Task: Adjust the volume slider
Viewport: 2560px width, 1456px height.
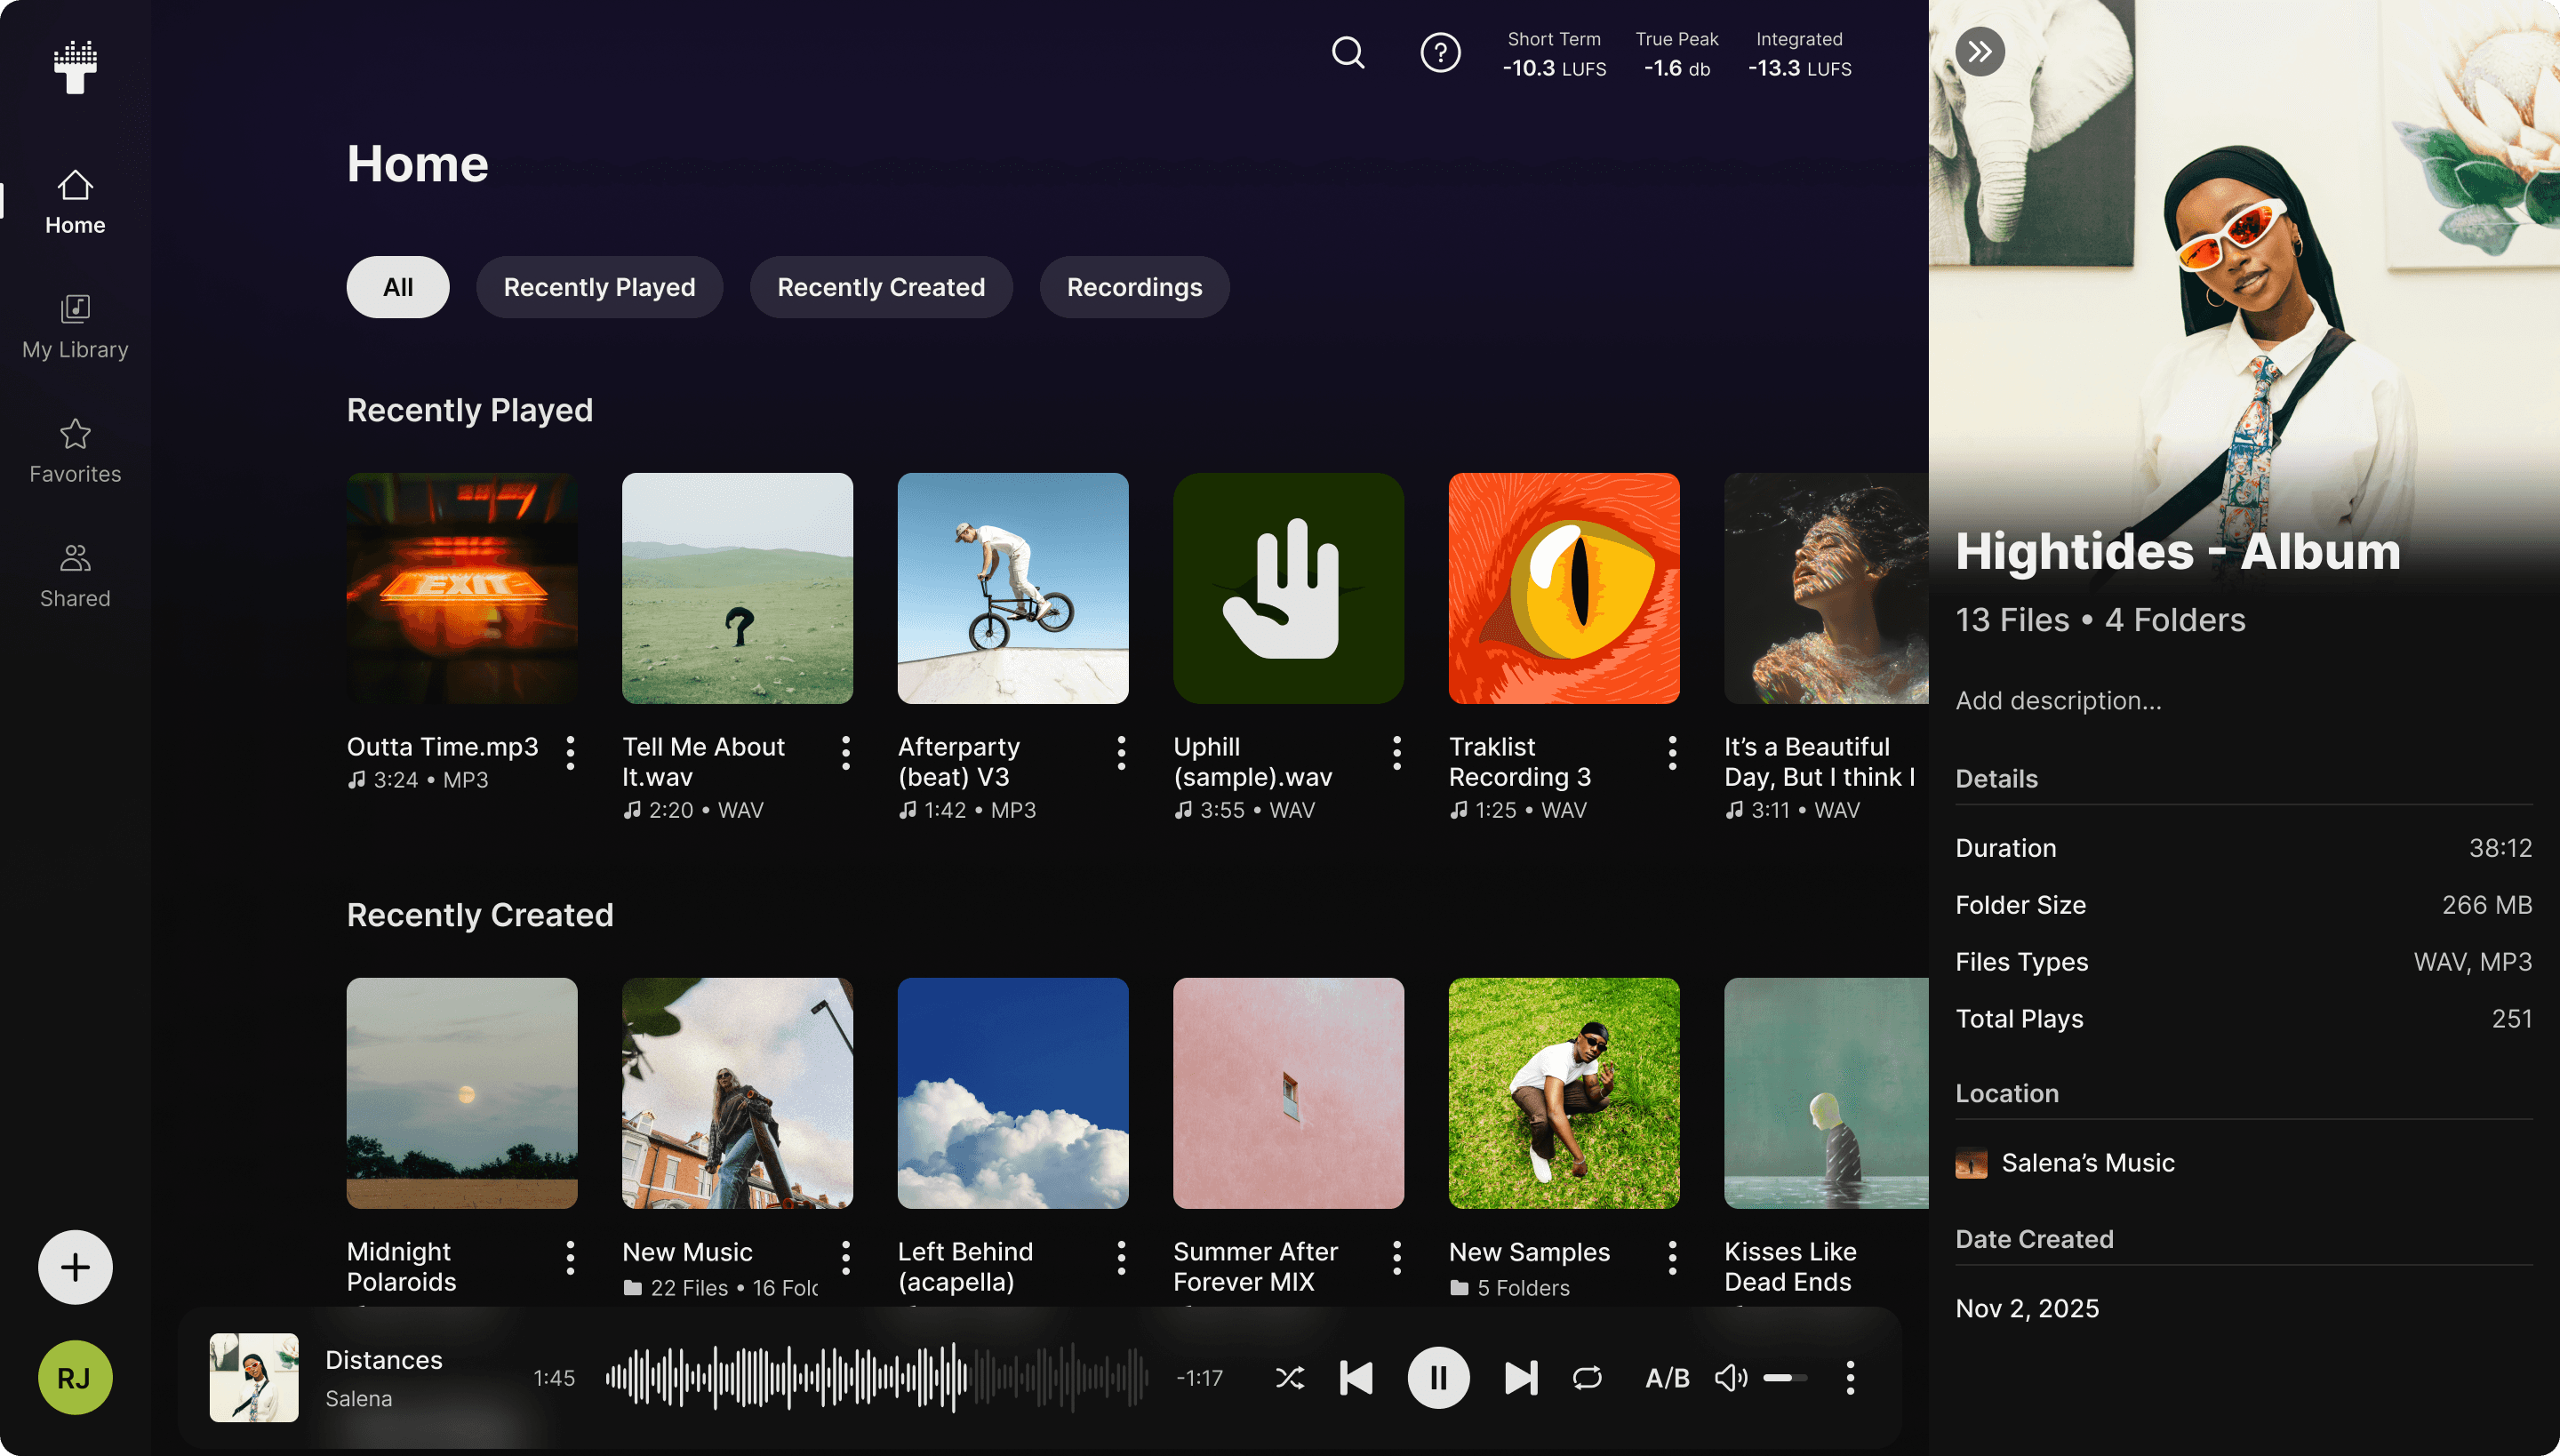Action: (x=1787, y=1377)
